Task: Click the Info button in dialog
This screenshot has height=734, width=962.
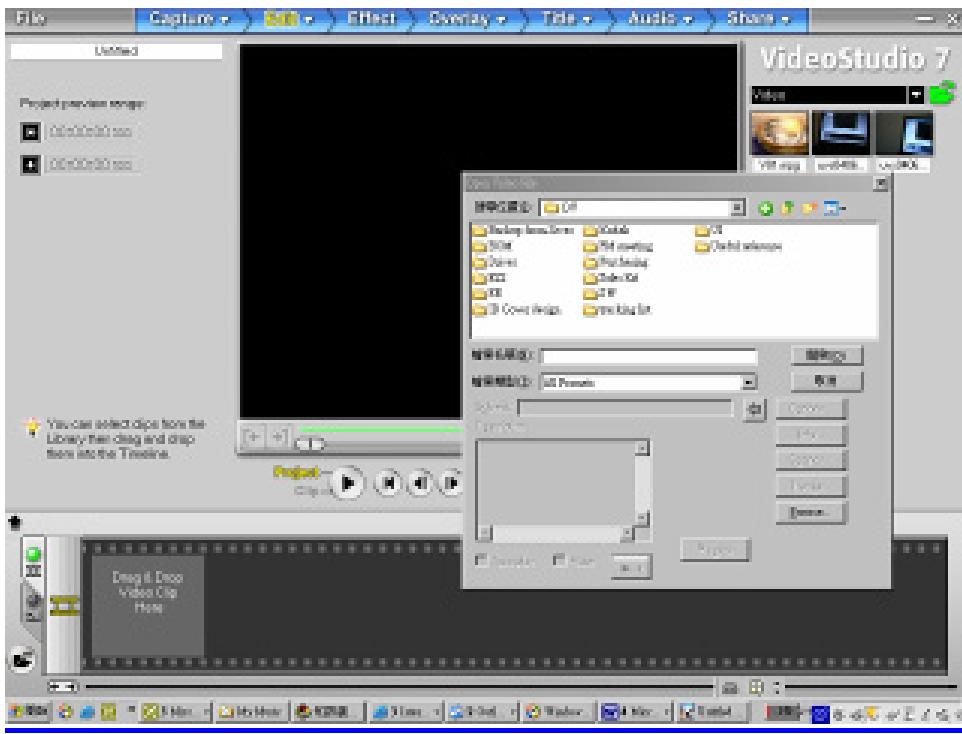Action: (x=811, y=435)
